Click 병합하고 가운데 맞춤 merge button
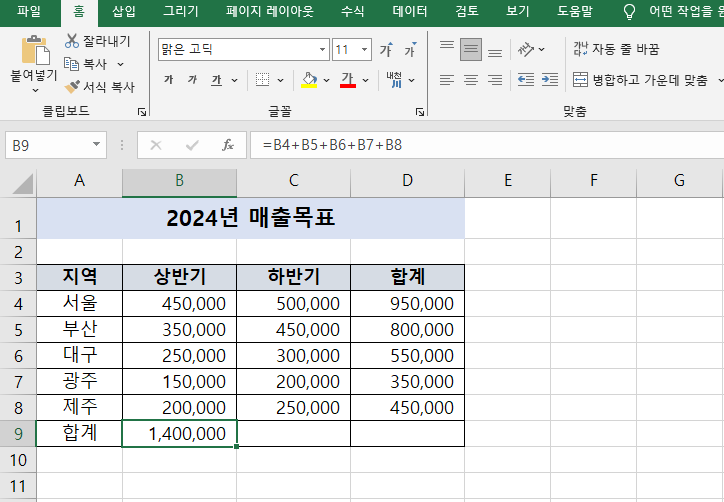Viewport: 724px width, 502px height. [x=640, y=80]
